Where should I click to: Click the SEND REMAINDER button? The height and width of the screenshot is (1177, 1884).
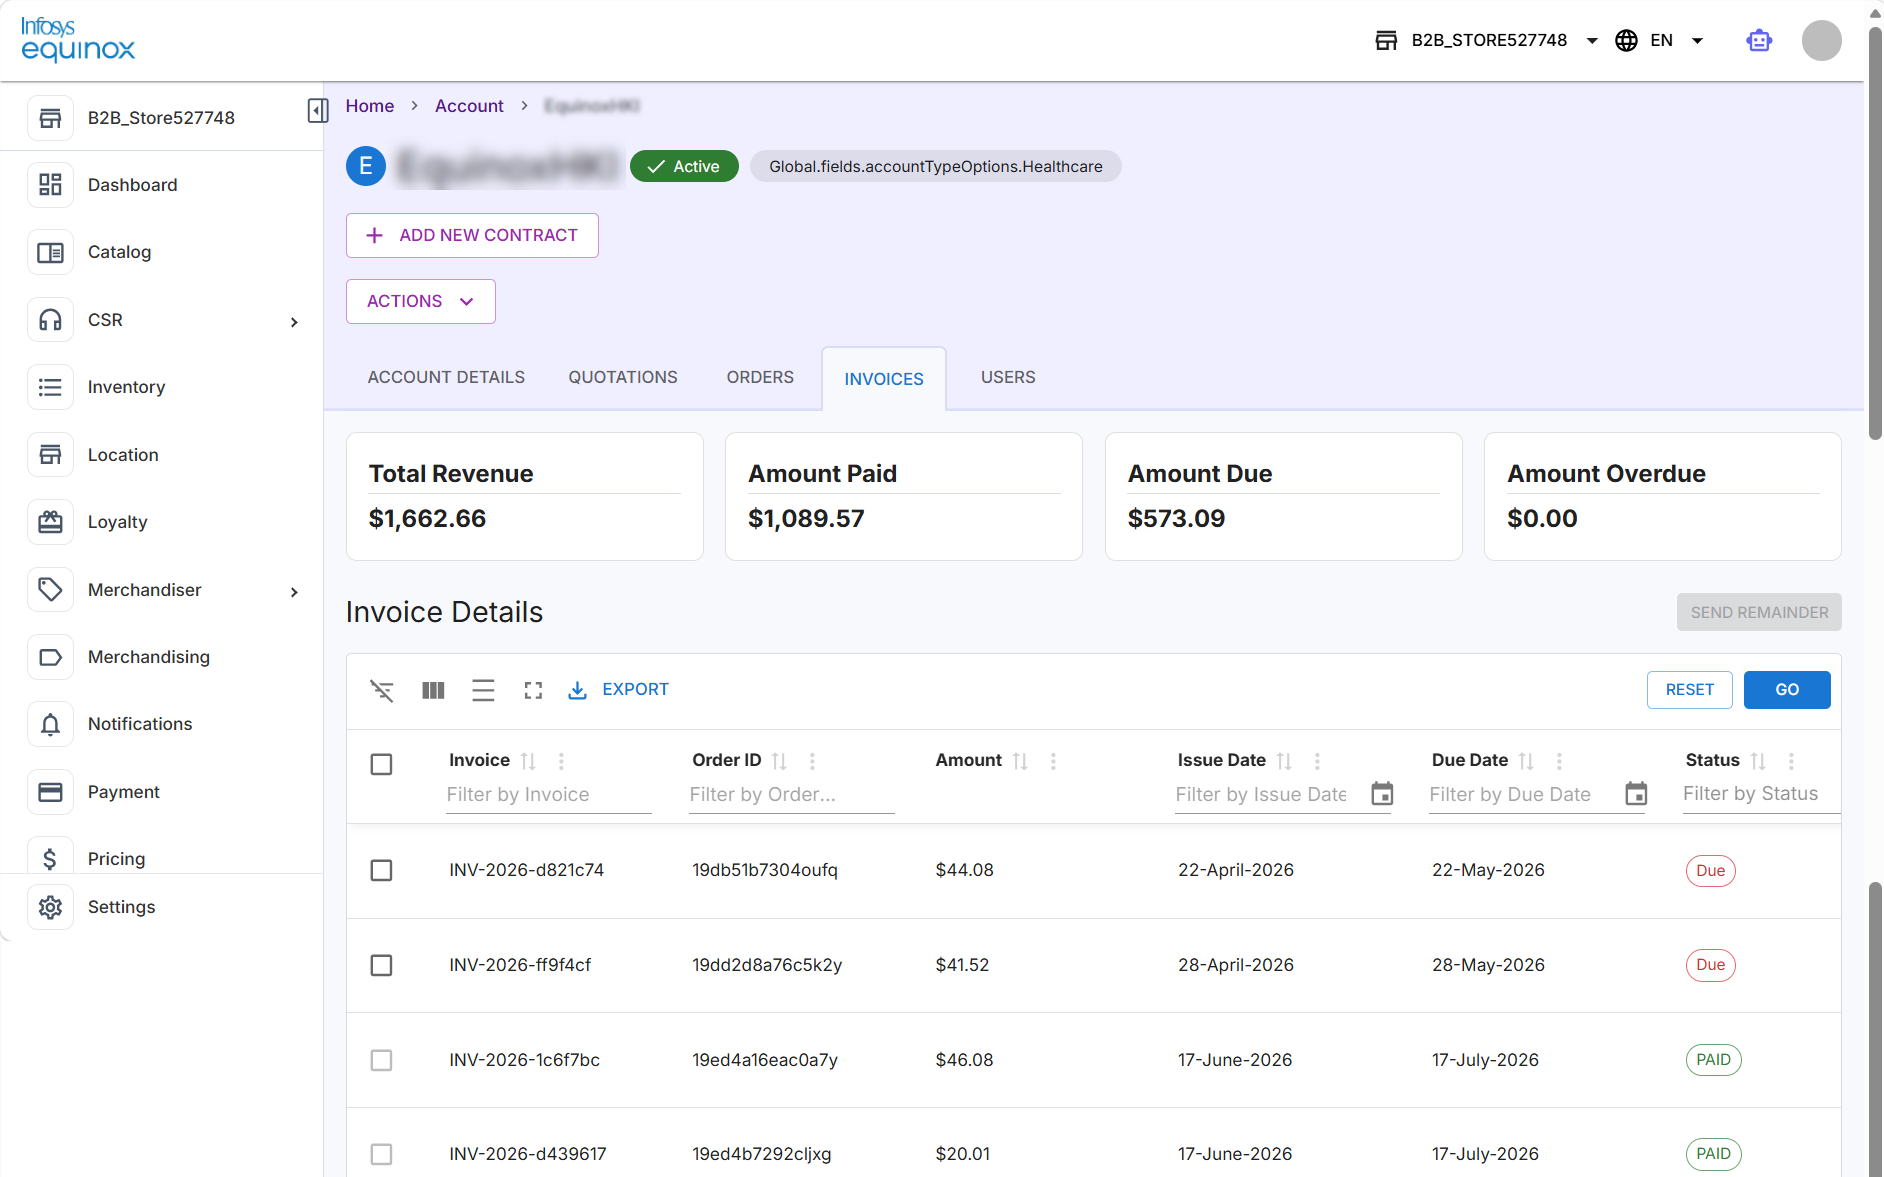[x=1759, y=612]
